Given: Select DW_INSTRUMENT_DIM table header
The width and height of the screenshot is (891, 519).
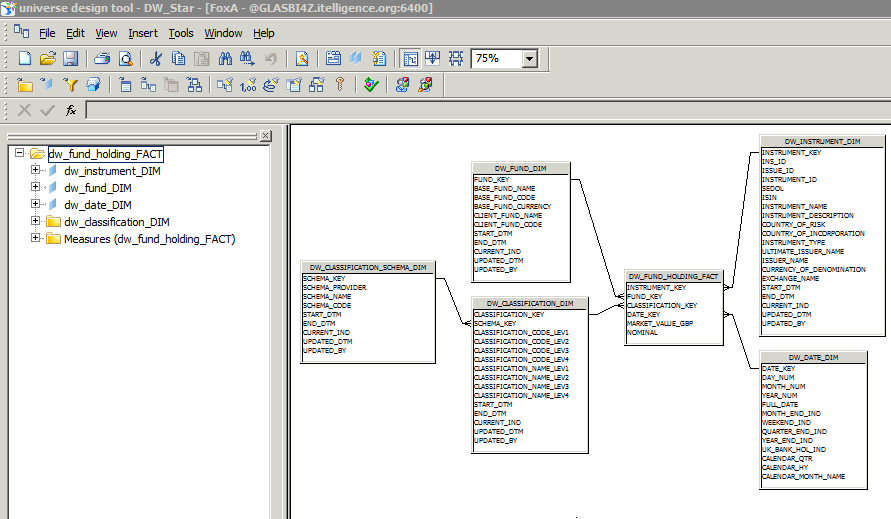Looking at the screenshot, I should 822,142.
